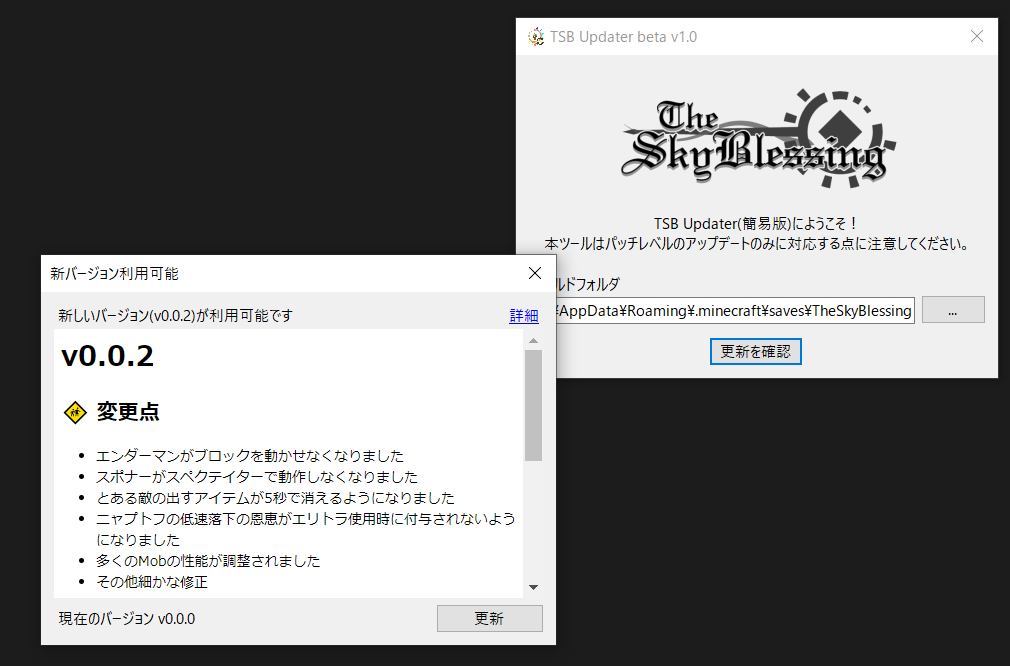
Task: Close the 新バージョン利用可能 dialog
Action: click(535, 273)
